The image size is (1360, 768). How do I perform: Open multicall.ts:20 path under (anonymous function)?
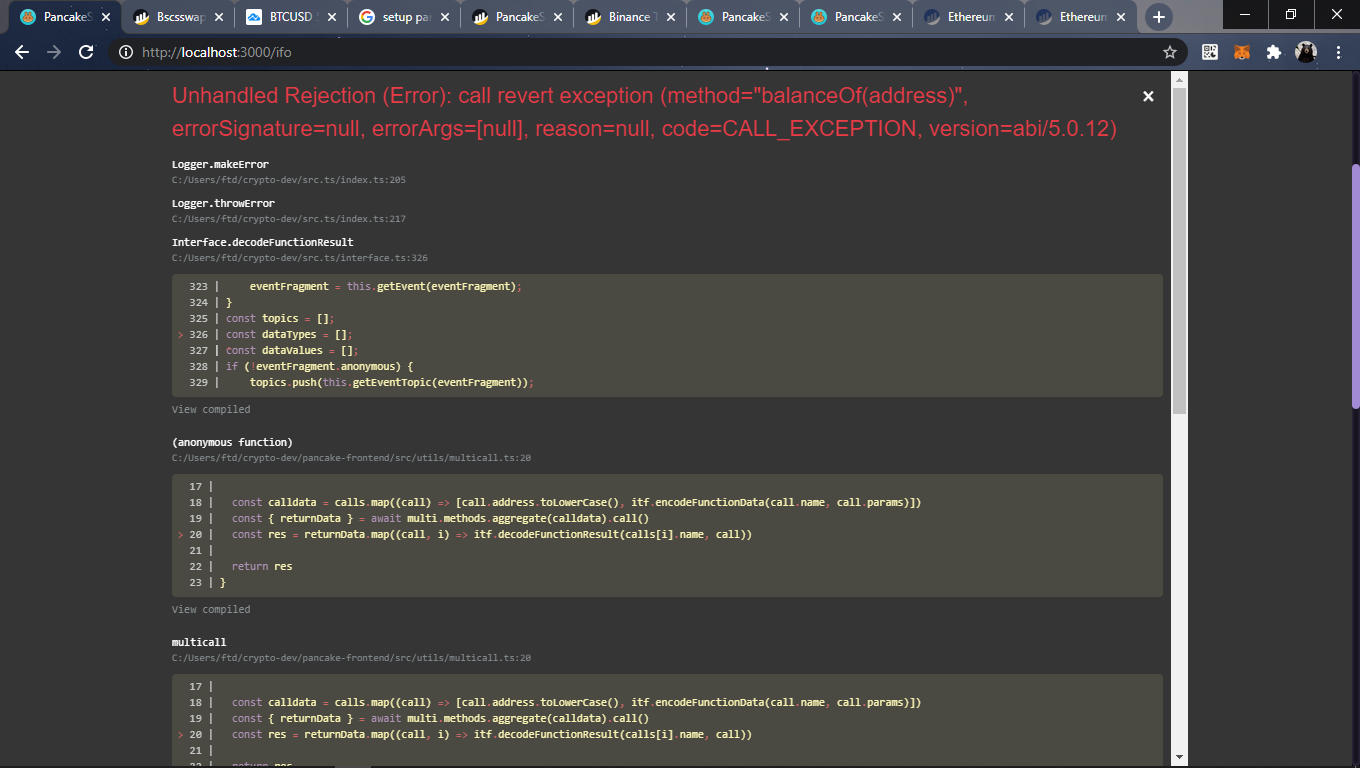(351, 457)
